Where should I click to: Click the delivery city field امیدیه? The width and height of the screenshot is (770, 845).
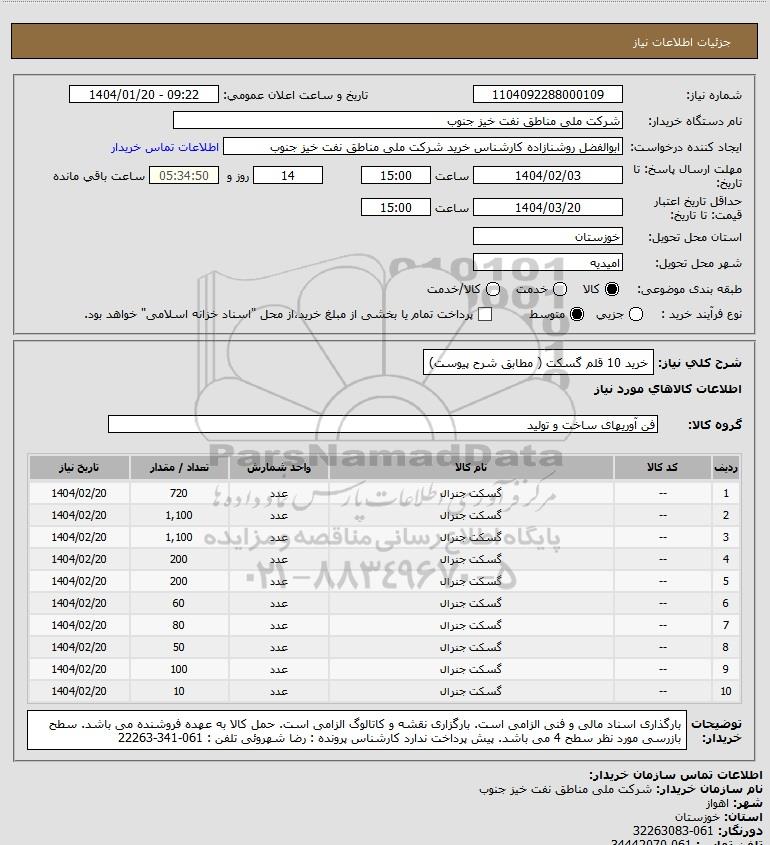coord(547,263)
